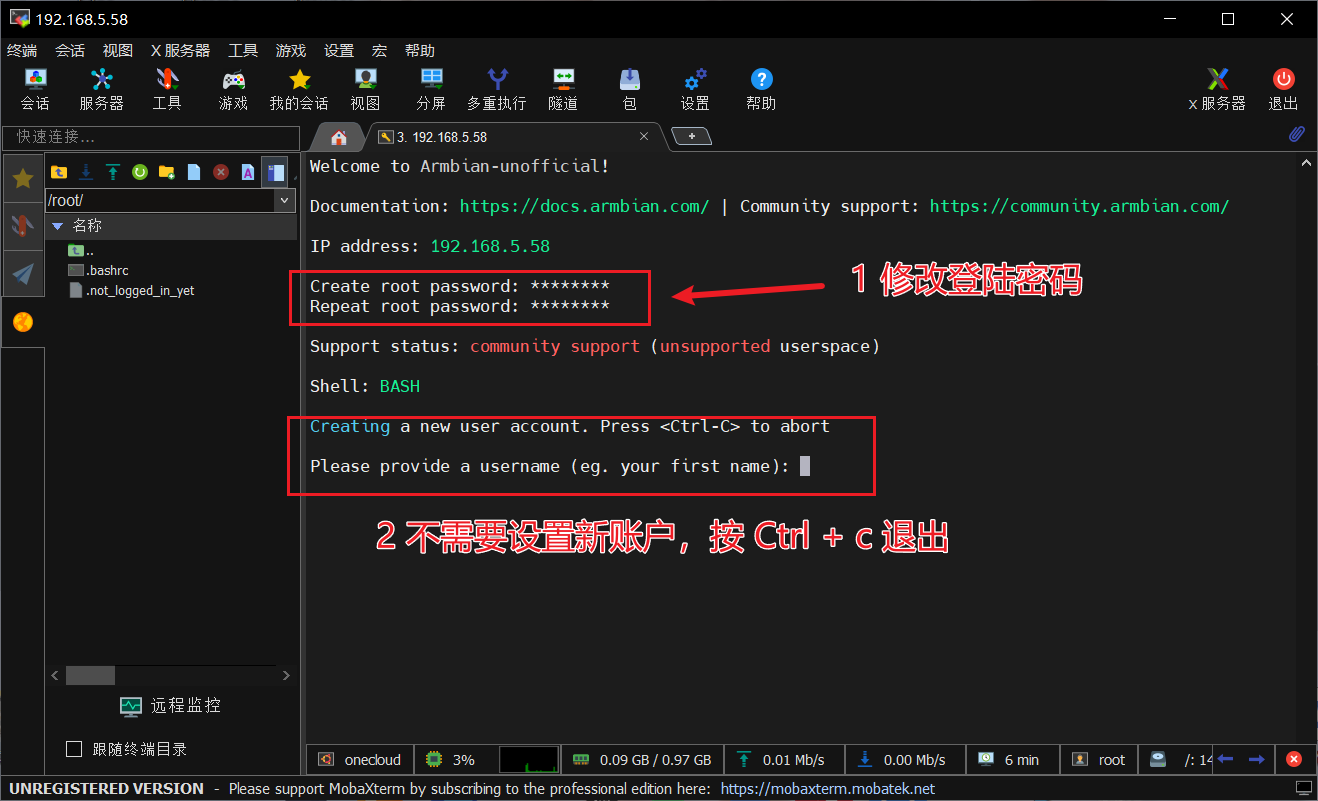Open the 包 packages icon

click(x=629, y=89)
